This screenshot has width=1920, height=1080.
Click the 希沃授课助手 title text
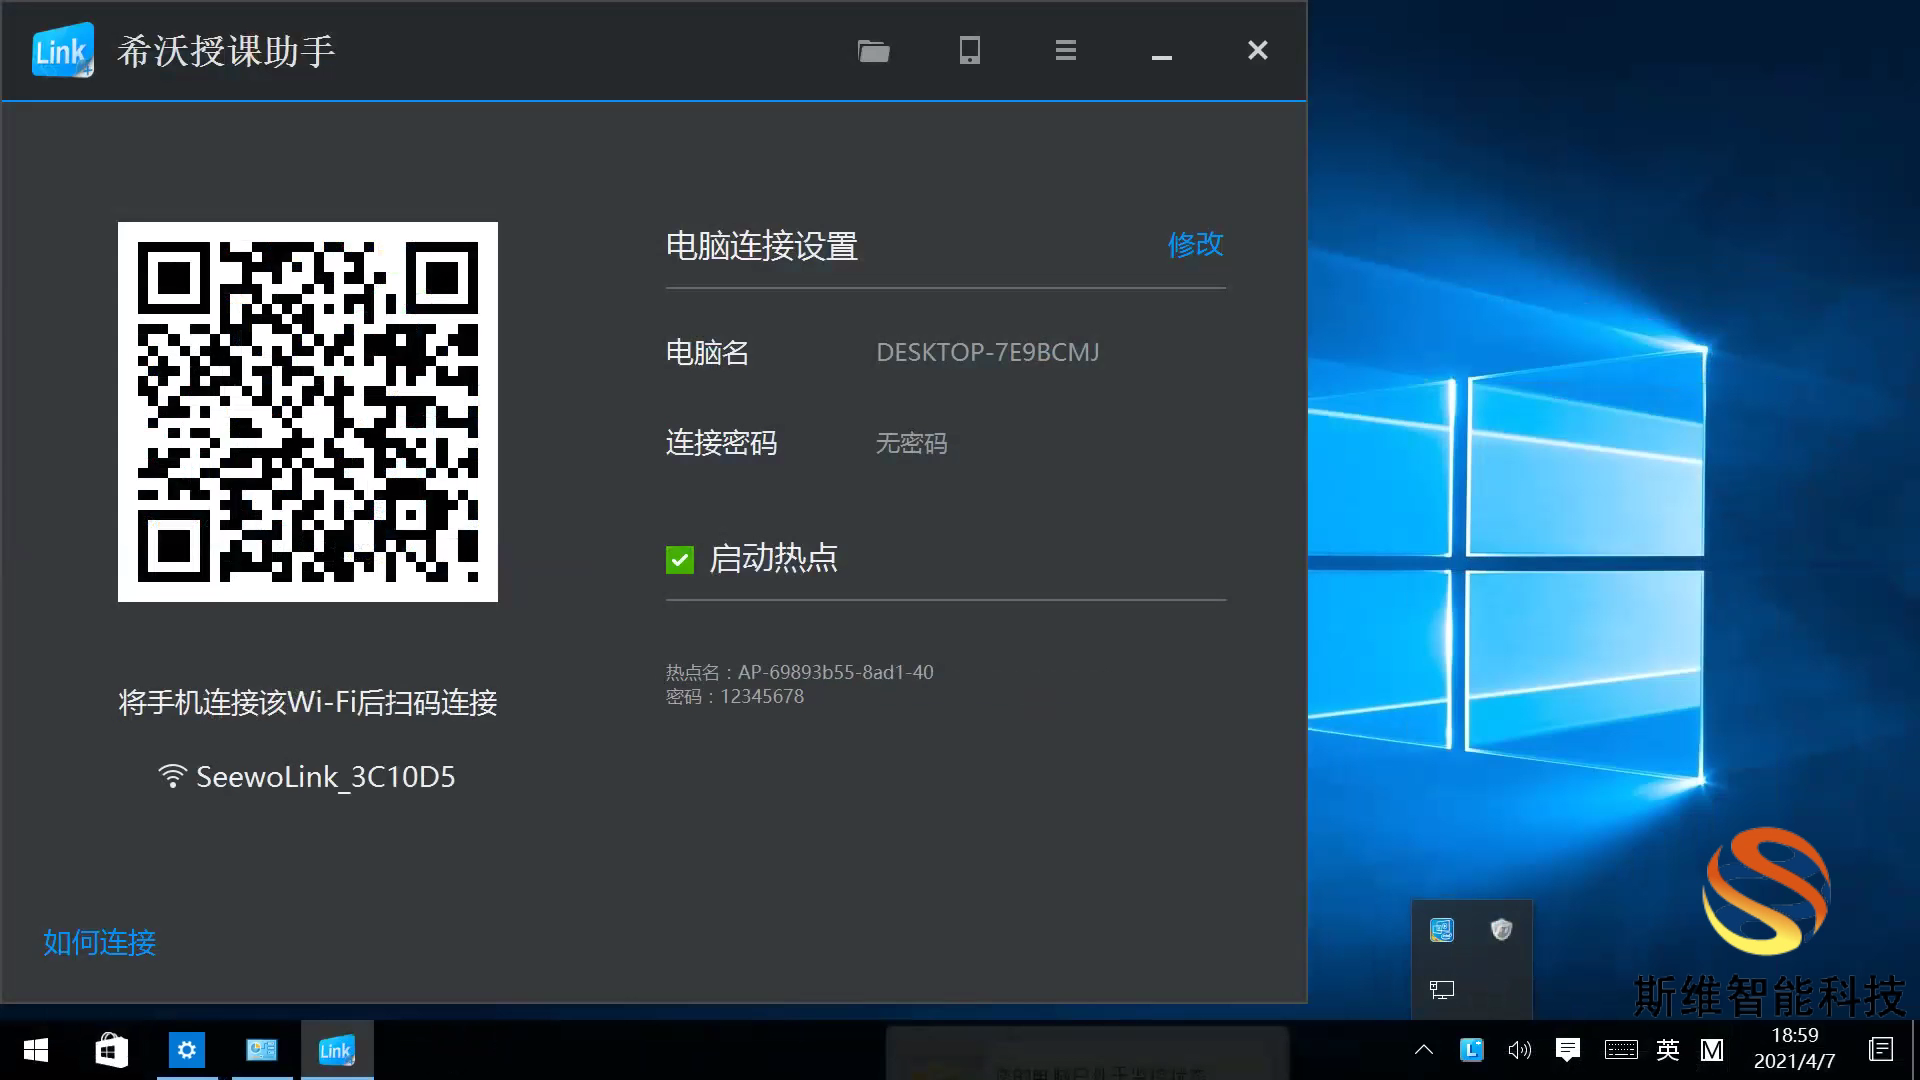[225, 51]
